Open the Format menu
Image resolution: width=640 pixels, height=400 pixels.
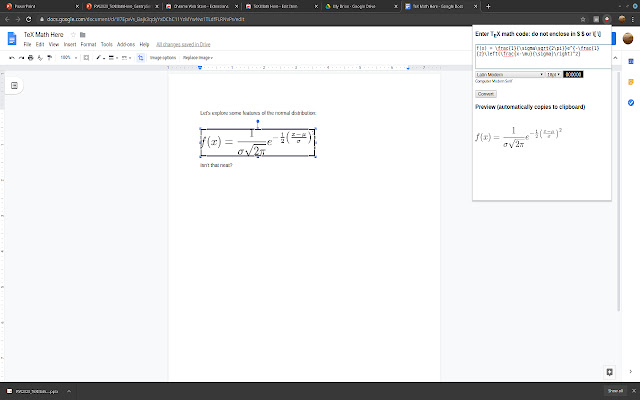(88, 44)
